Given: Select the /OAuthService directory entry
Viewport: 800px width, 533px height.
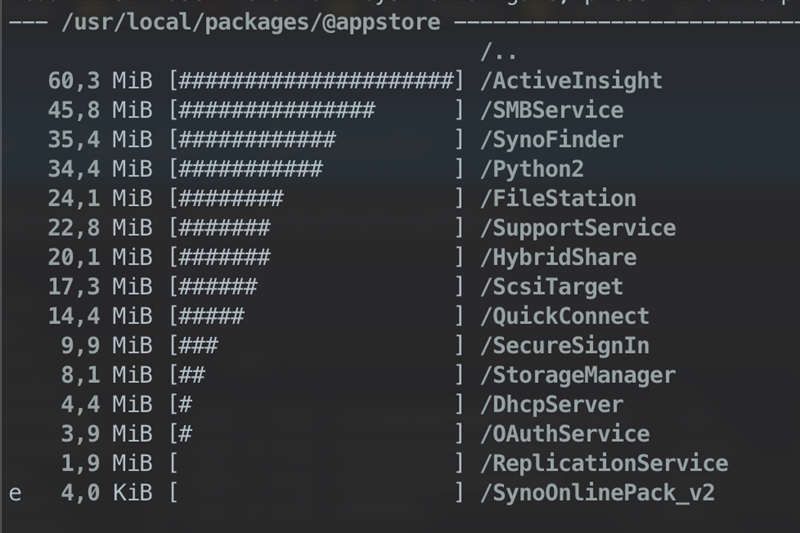Looking at the screenshot, I should 564,434.
